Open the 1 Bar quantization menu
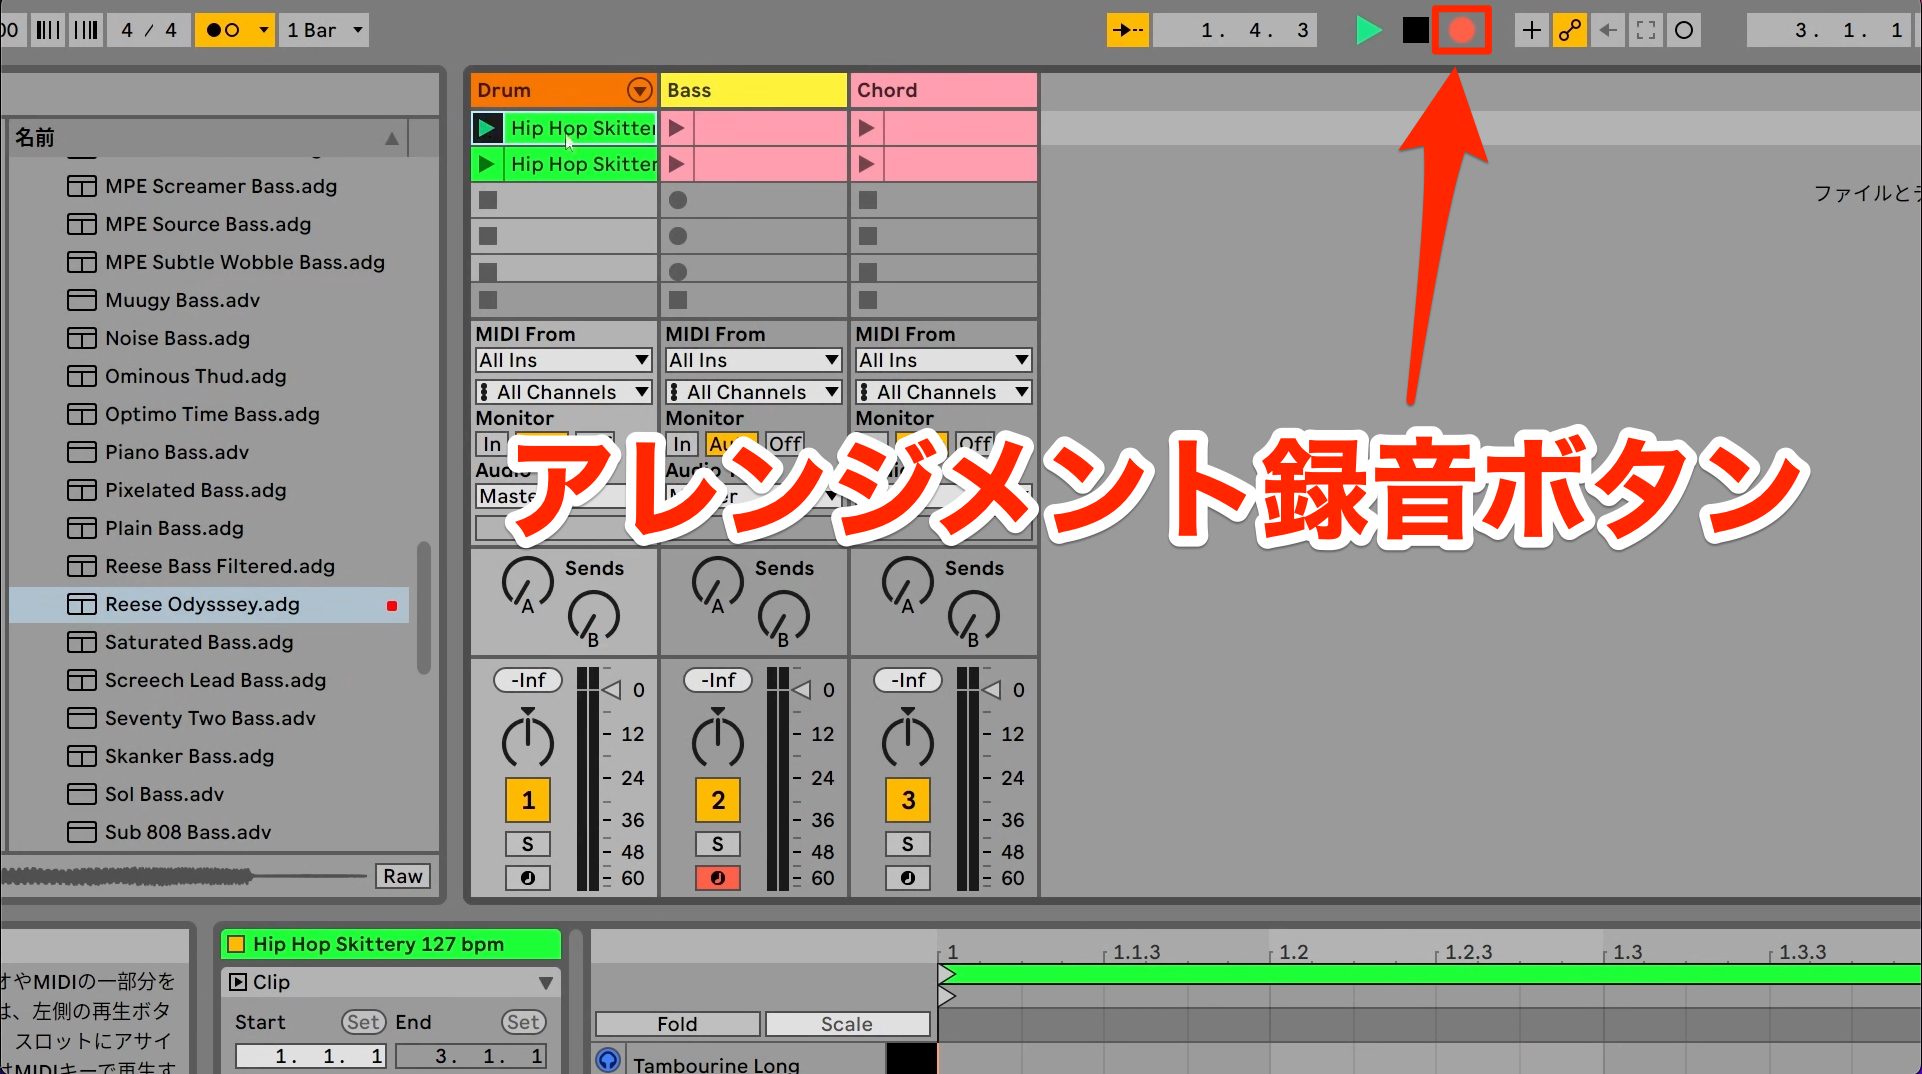This screenshot has height=1074, width=1922. [x=325, y=30]
